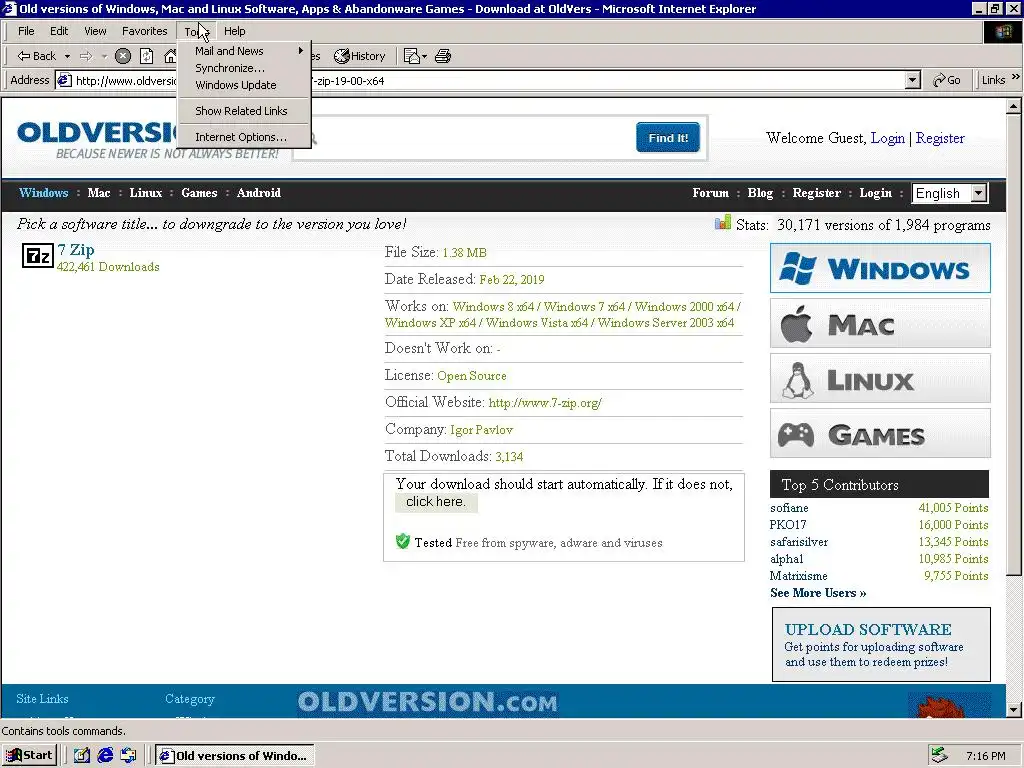Click the Mac apple logo in sidebar
Image resolution: width=1024 pixels, height=768 pixels.
click(797, 324)
